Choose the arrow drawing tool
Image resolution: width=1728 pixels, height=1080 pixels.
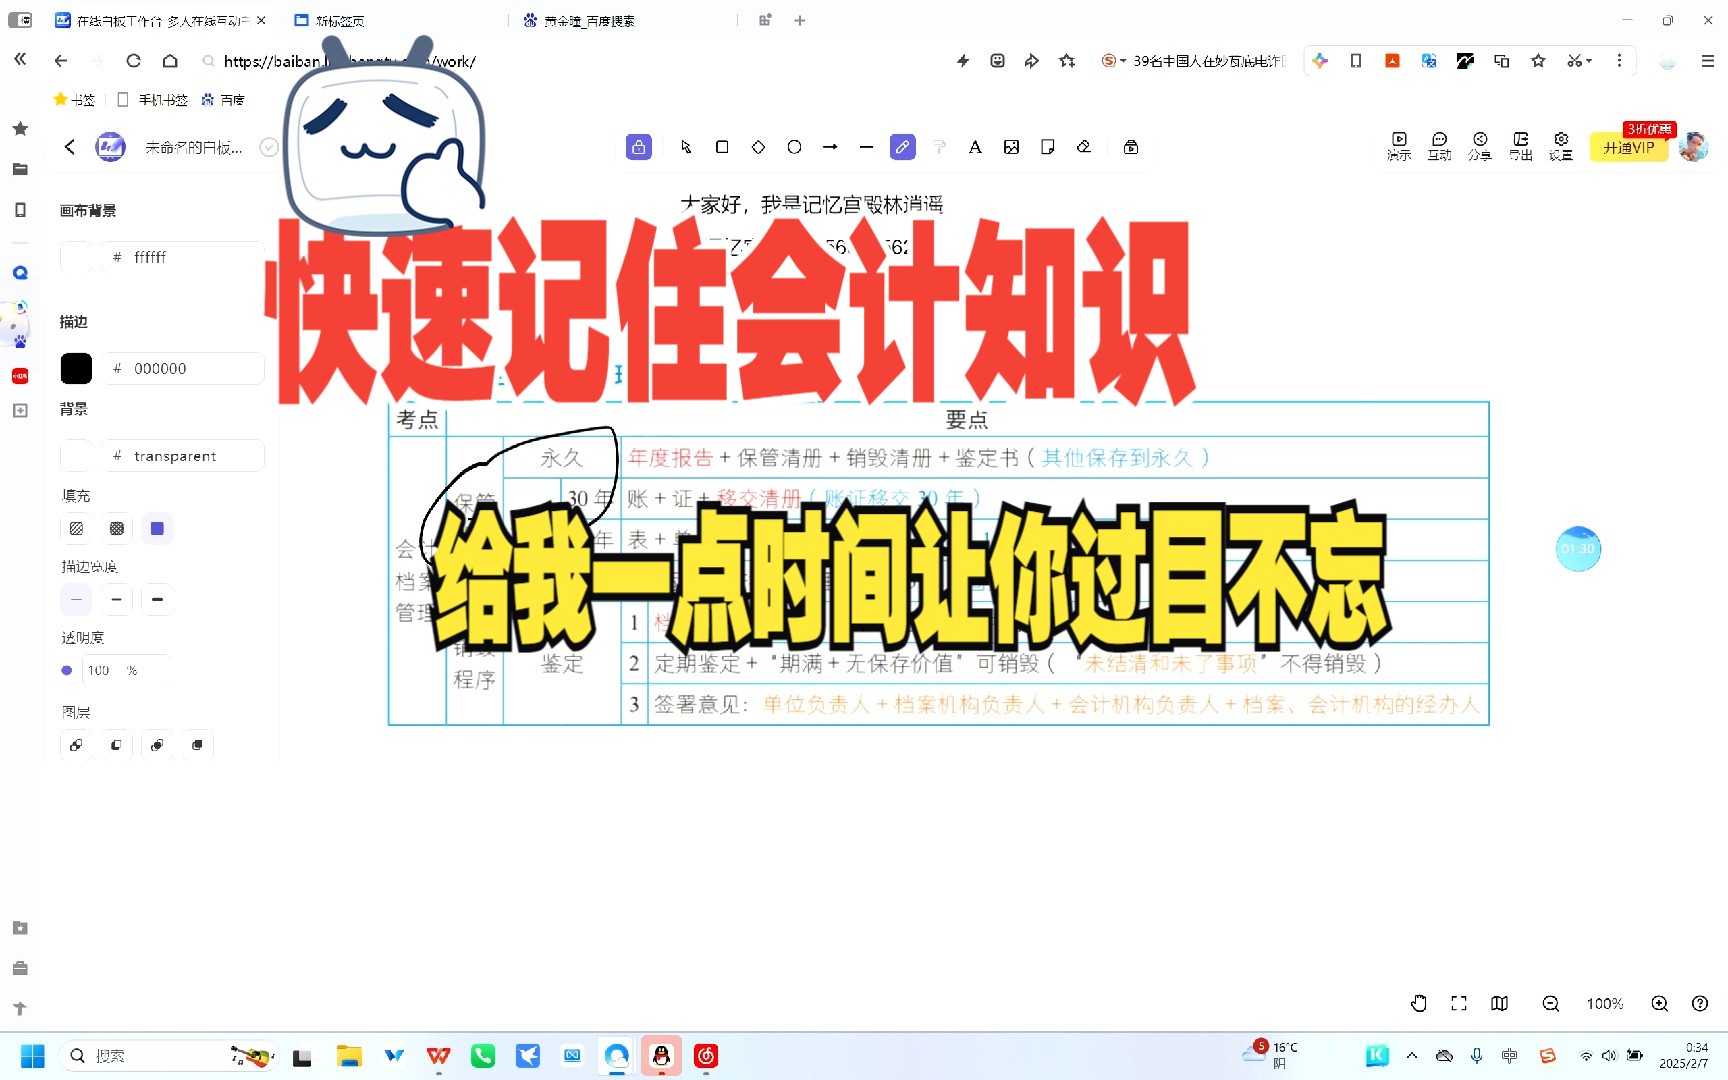tap(830, 147)
